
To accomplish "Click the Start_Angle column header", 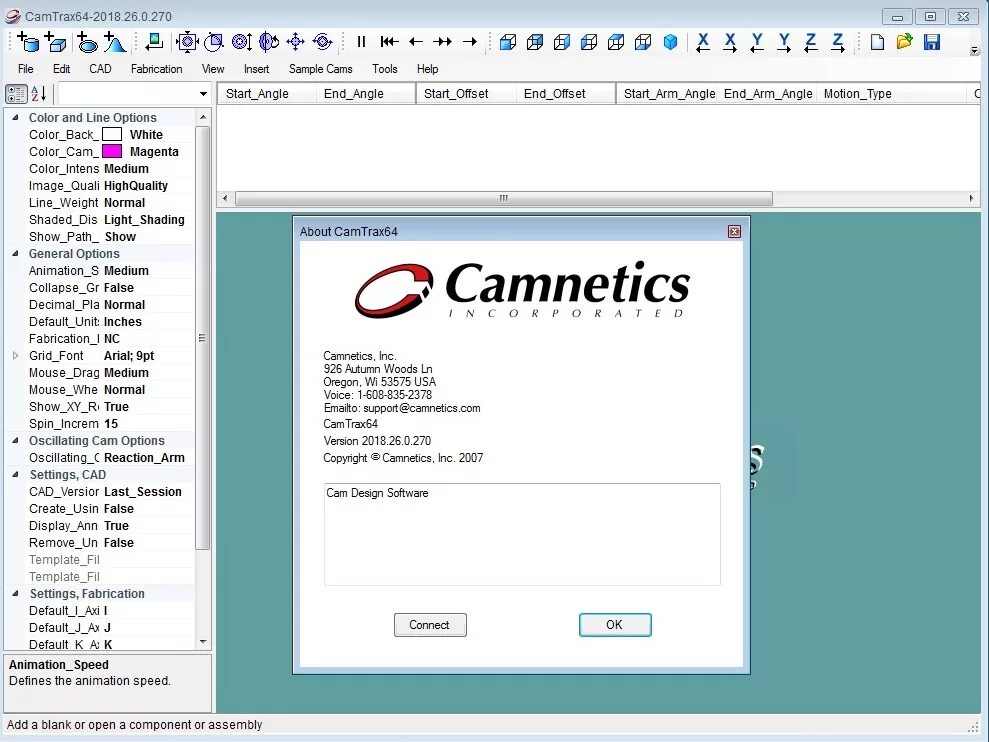I will tap(266, 94).
